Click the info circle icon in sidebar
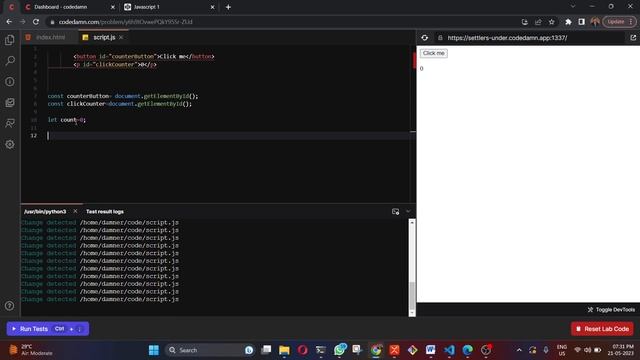The image size is (640, 360). point(10,82)
